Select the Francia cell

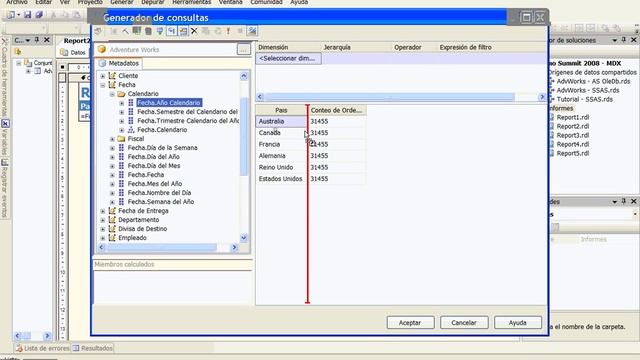(x=281, y=144)
